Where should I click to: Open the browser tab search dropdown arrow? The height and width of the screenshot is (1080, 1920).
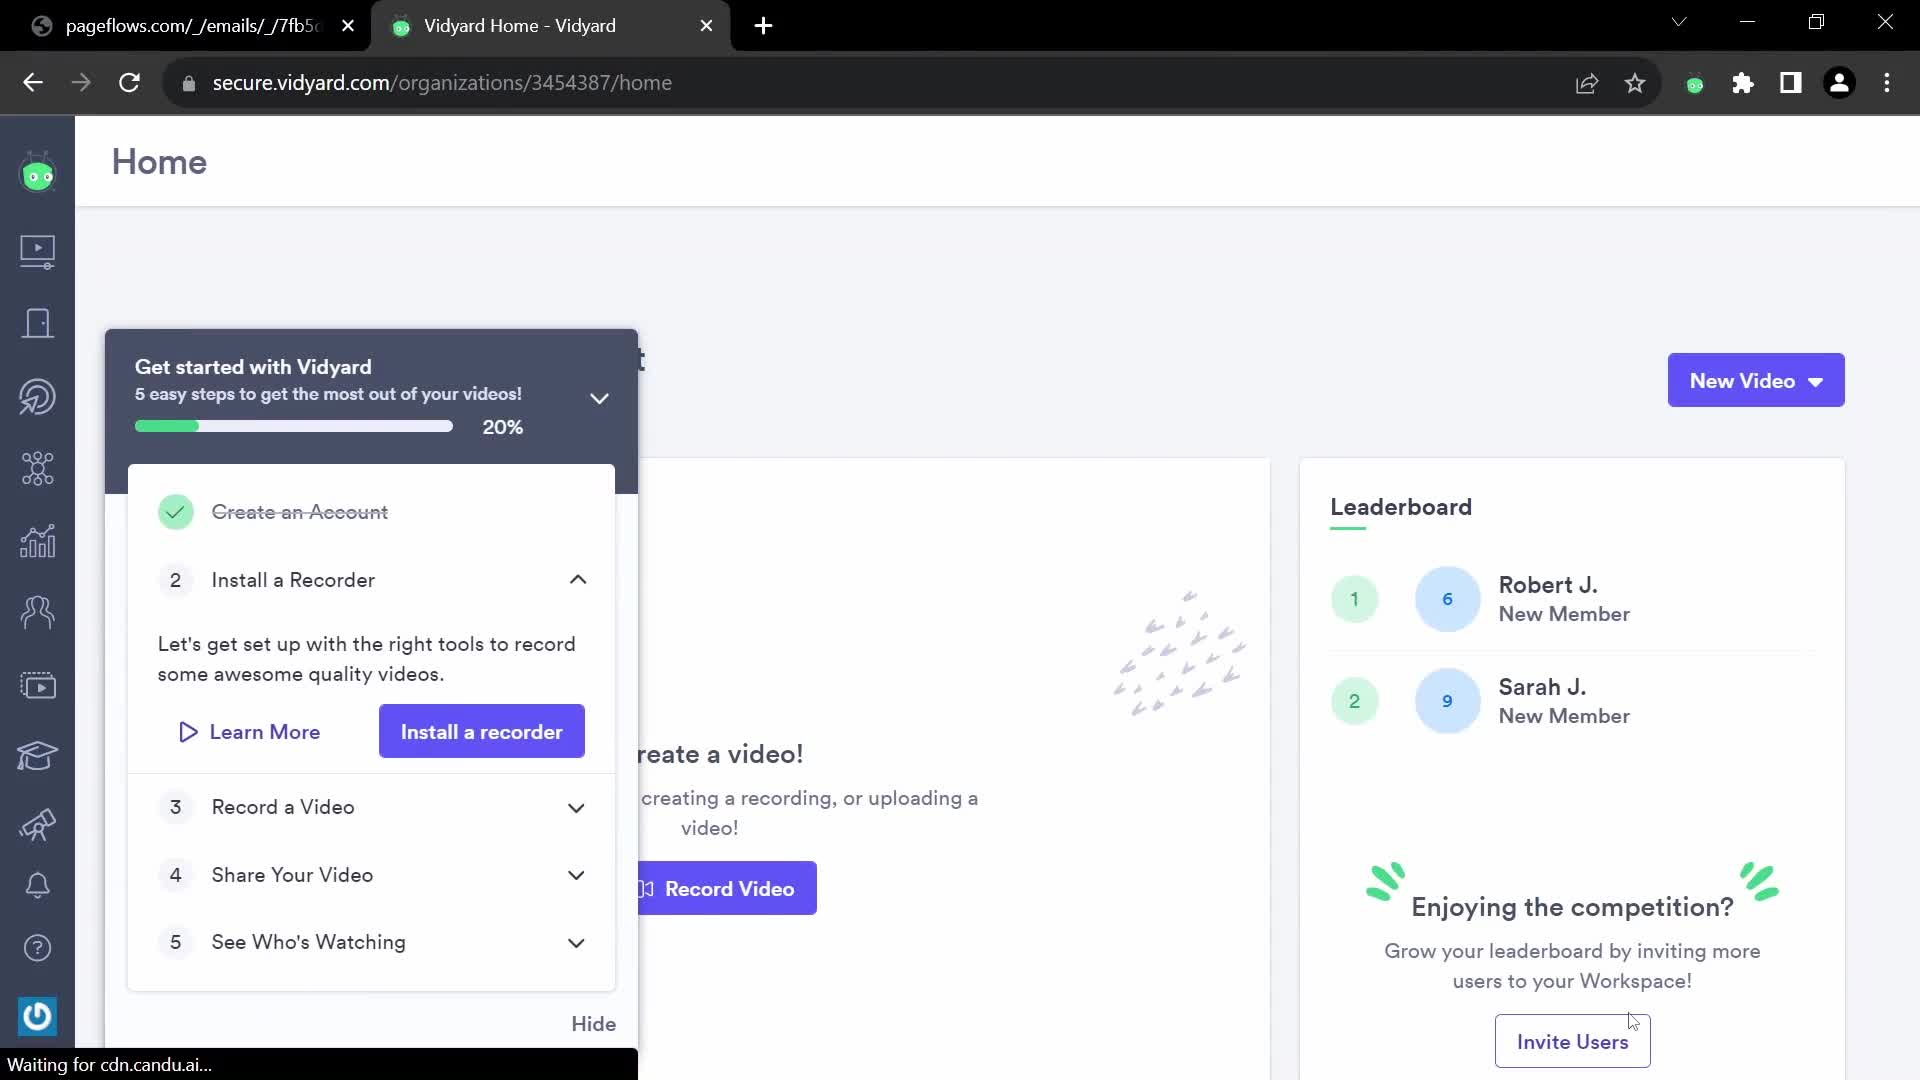click(x=1679, y=22)
